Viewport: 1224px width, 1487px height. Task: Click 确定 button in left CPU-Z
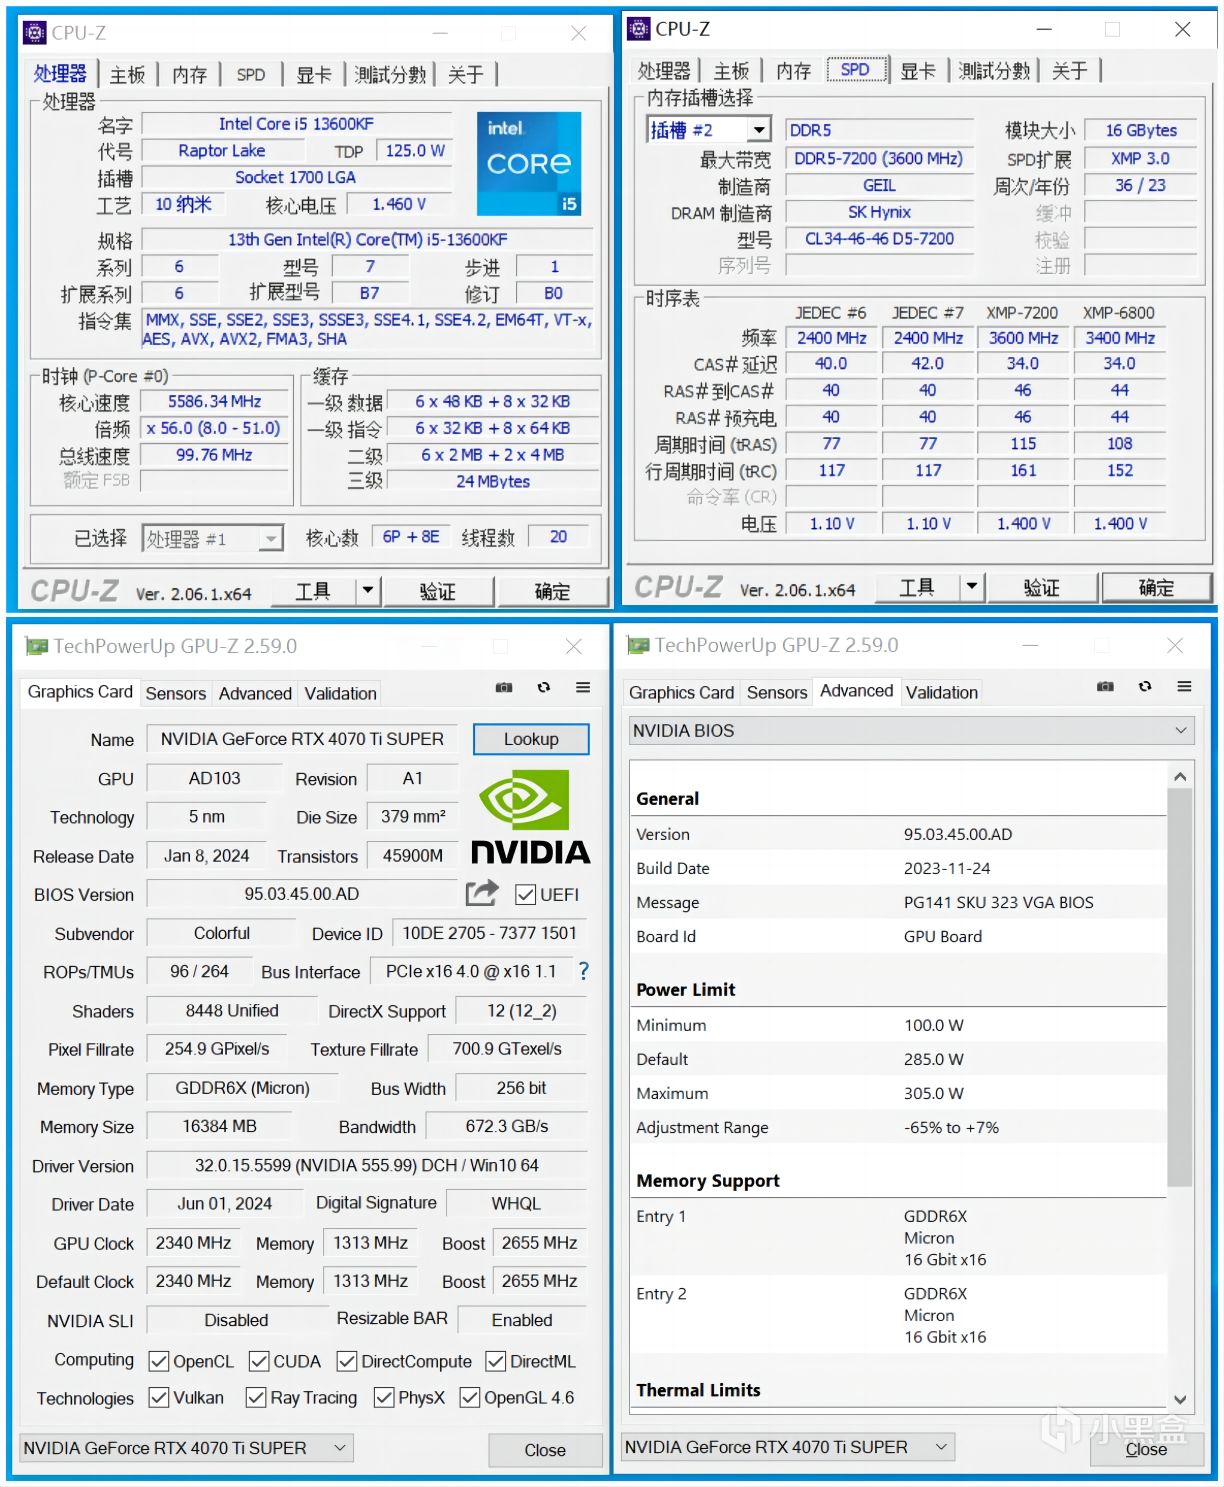click(x=552, y=591)
